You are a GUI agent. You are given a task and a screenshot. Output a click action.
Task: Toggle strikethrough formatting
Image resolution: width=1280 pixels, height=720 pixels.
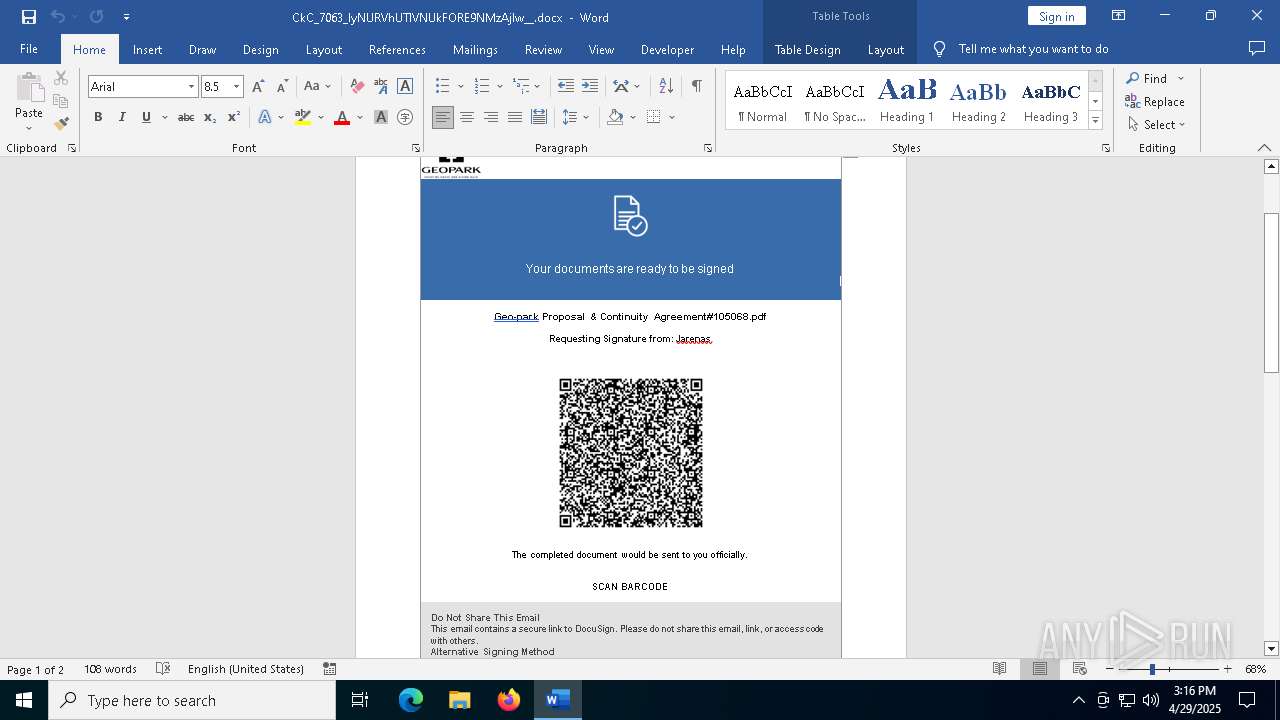(186, 117)
